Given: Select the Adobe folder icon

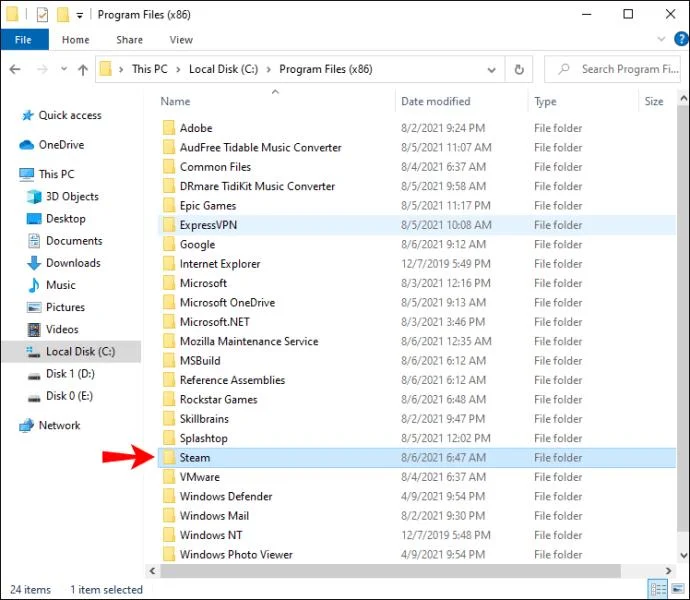Looking at the screenshot, I should tap(169, 128).
